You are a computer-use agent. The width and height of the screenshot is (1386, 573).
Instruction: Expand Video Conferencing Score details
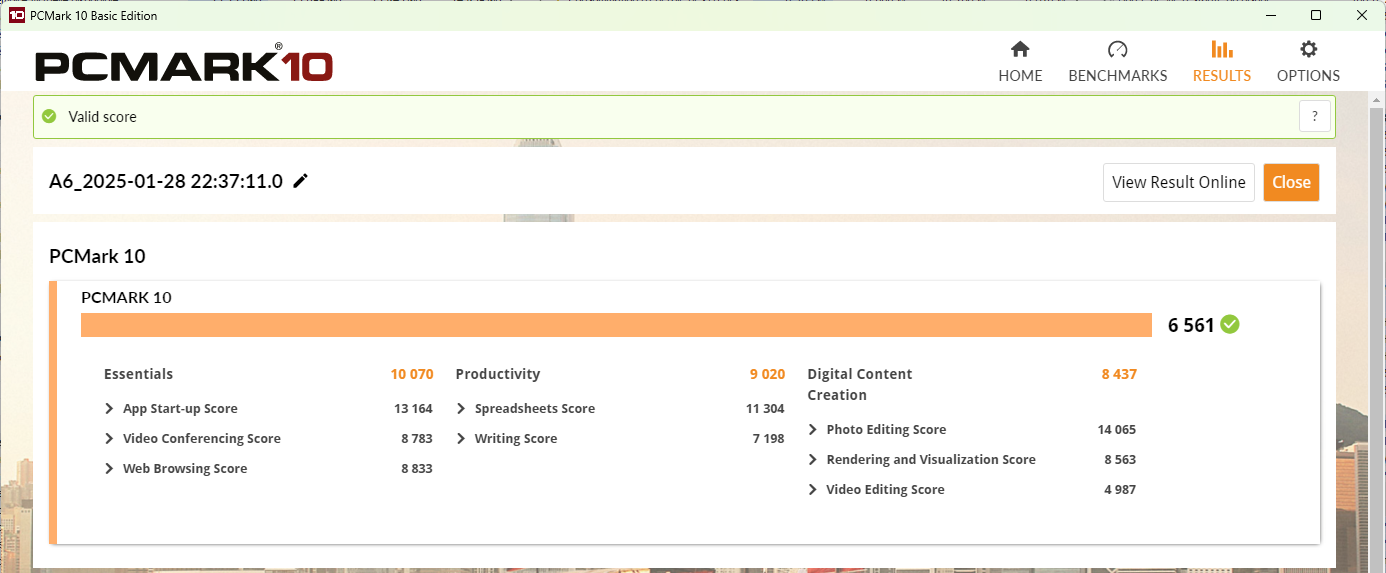click(x=109, y=439)
